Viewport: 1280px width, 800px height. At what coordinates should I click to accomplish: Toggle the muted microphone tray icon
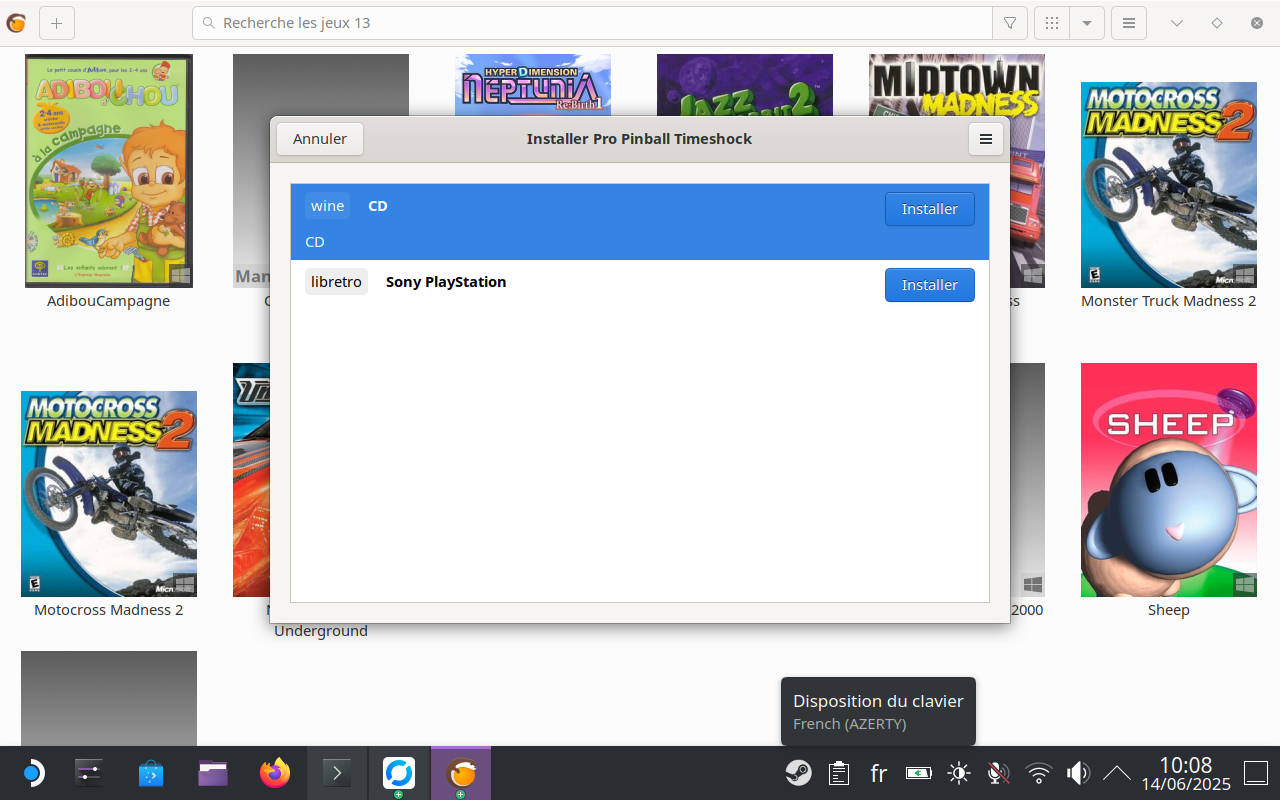[x=998, y=773]
